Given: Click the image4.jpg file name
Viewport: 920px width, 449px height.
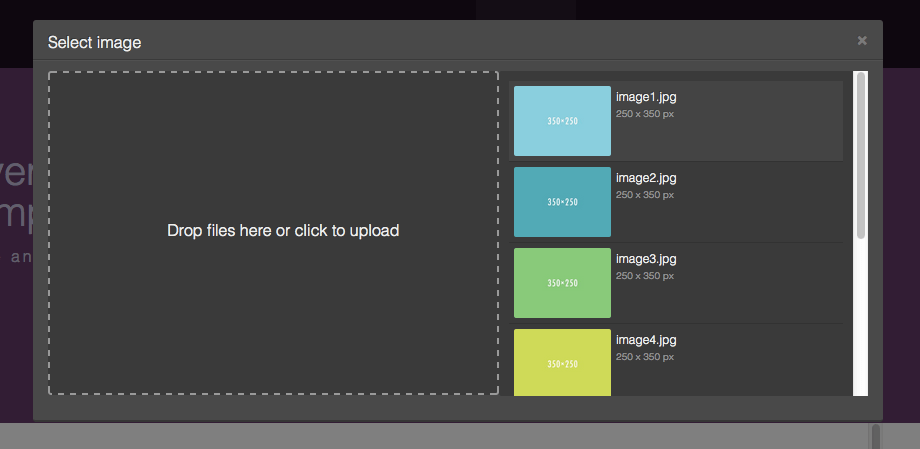Looking at the screenshot, I should (x=646, y=340).
